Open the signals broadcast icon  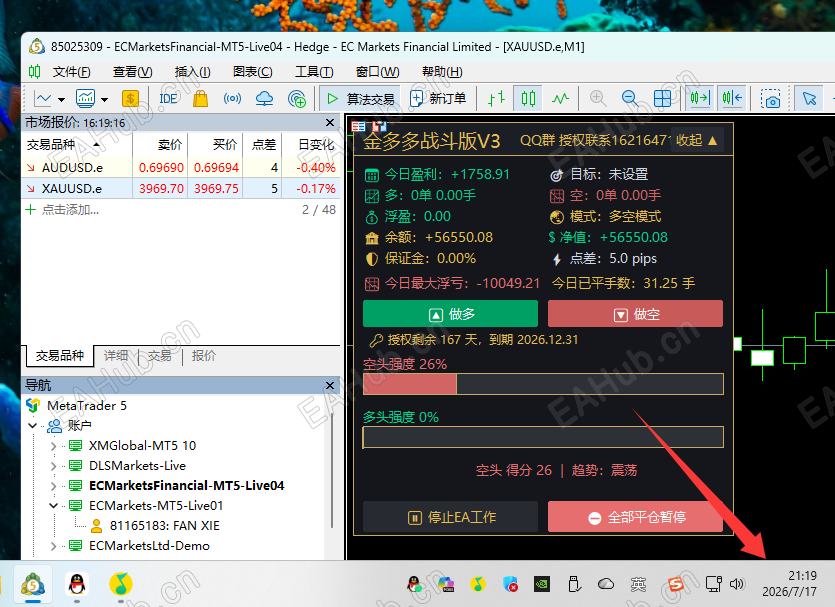point(232,99)
